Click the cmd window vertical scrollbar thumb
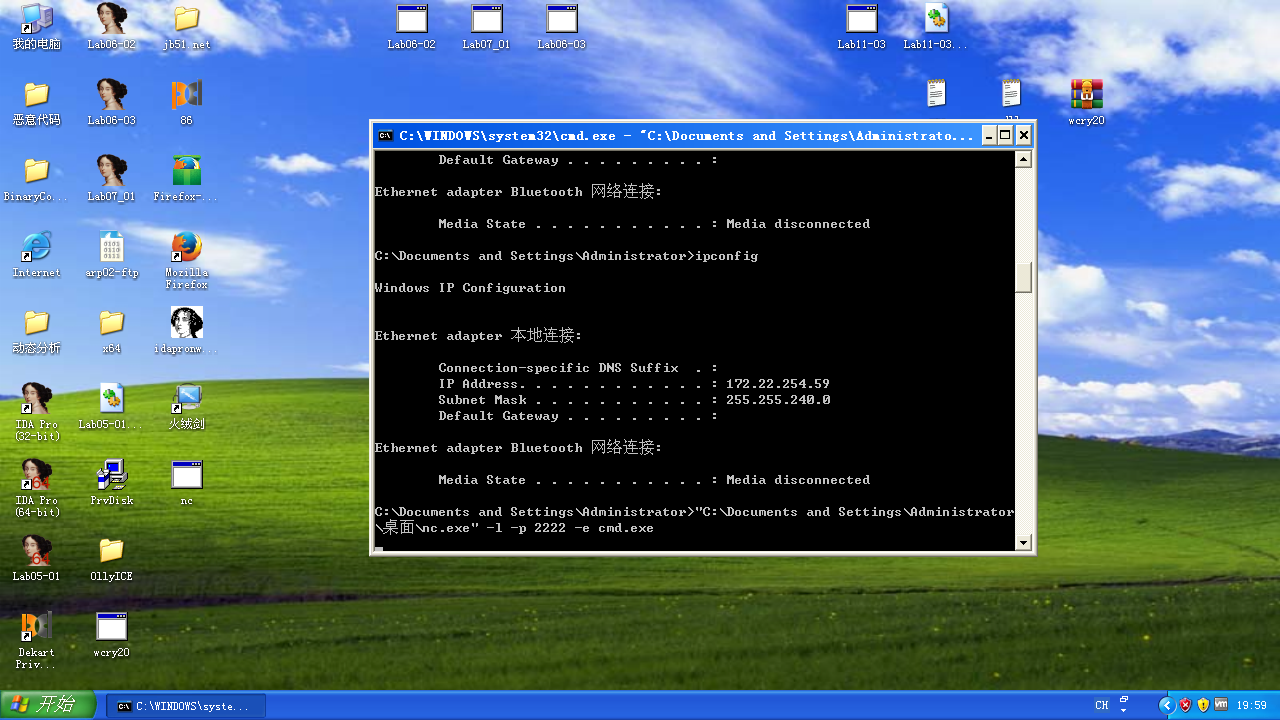 [1023, 277]
